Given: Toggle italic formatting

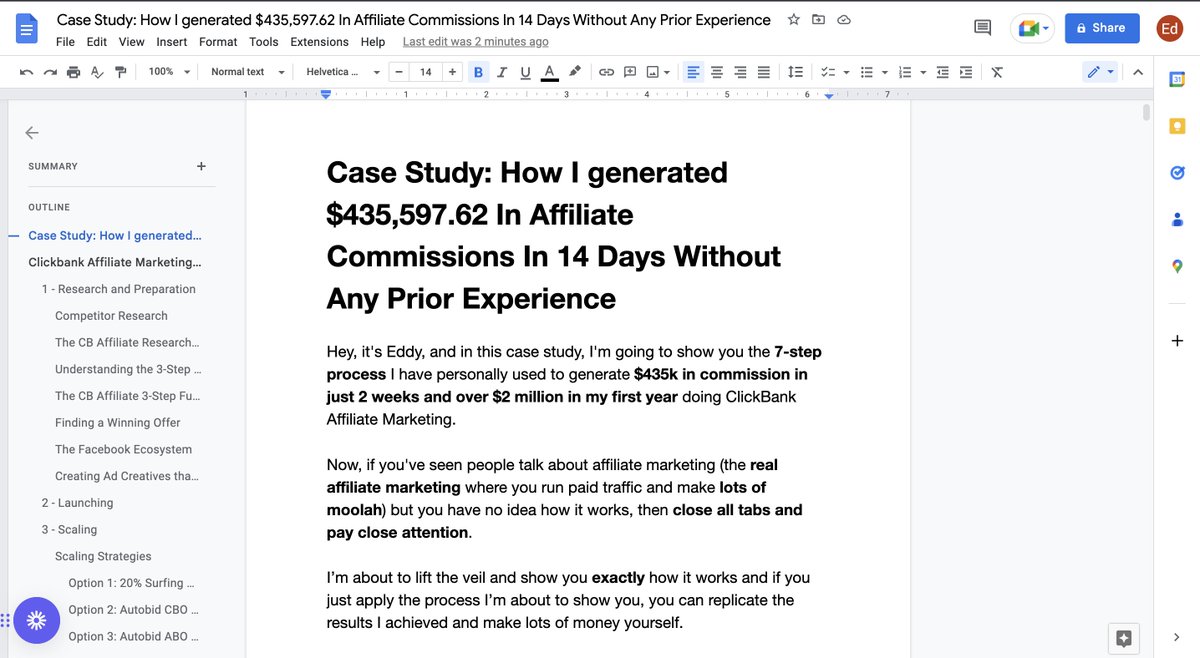Looking at the screenshot, I should 501,71.
